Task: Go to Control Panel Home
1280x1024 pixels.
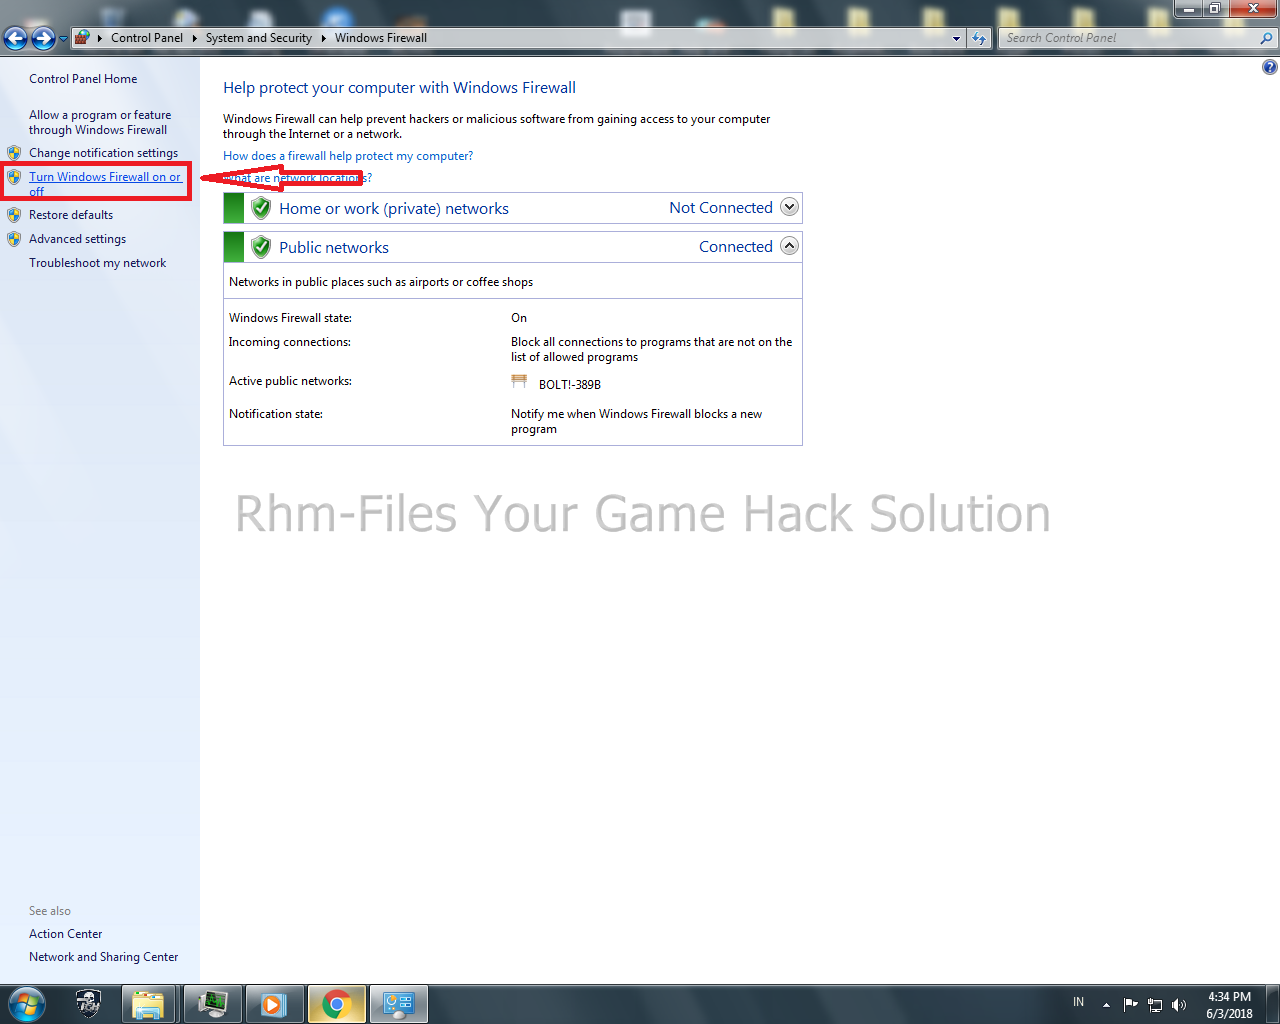Action: 83,79
